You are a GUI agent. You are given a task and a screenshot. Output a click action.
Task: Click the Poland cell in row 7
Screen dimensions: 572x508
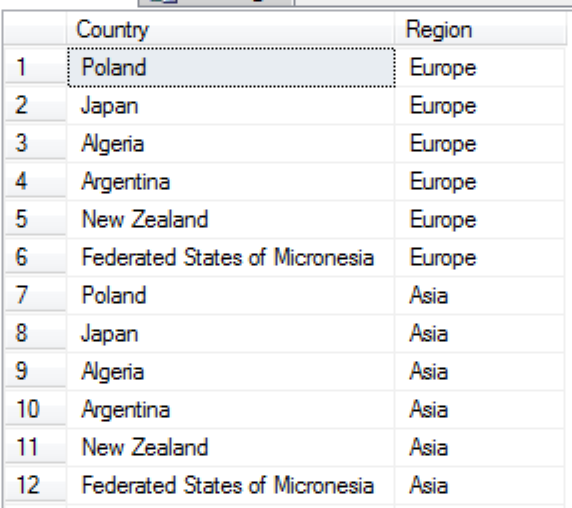[231, 295]
